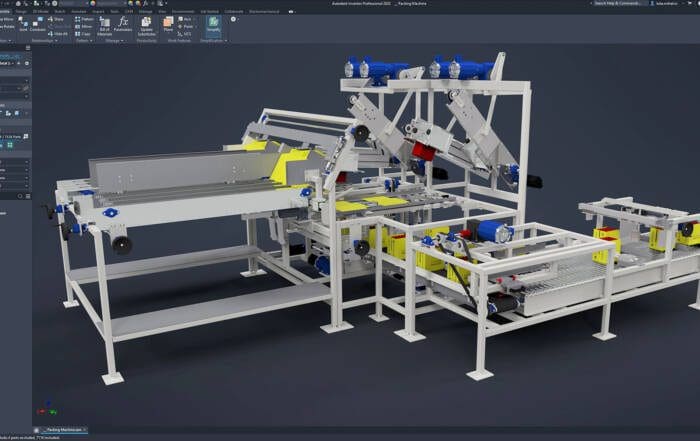Create a work Plane

coord(168,24)
